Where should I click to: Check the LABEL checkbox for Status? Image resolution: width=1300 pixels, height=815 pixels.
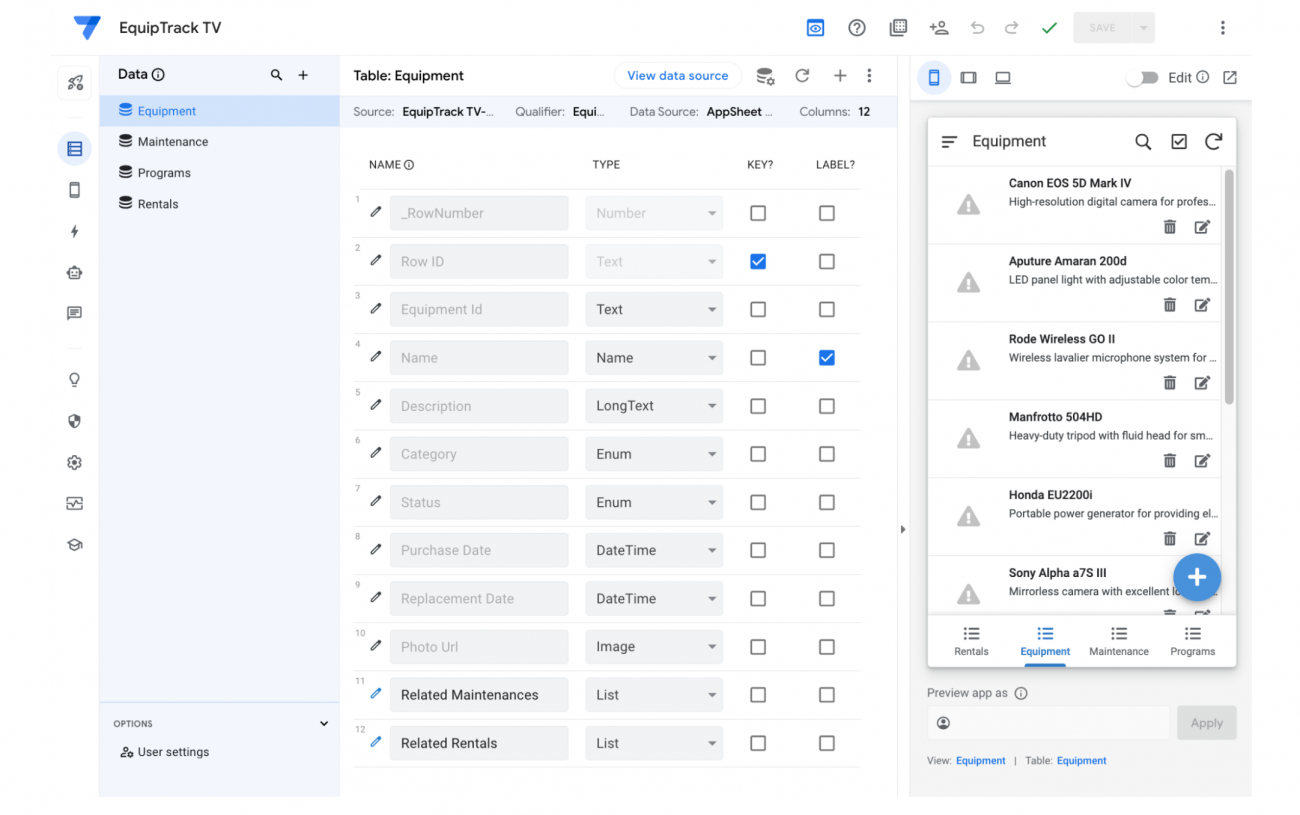[x=826, y=502]
